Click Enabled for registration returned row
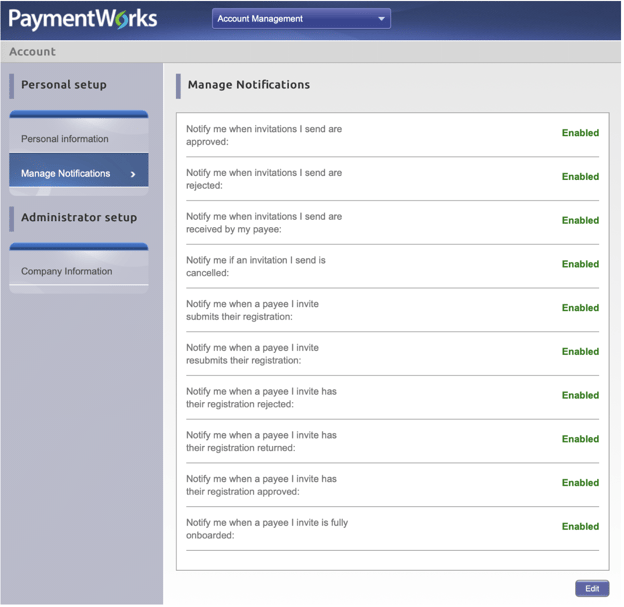This screenshot has width=624, height=607. tap(581, 439)
